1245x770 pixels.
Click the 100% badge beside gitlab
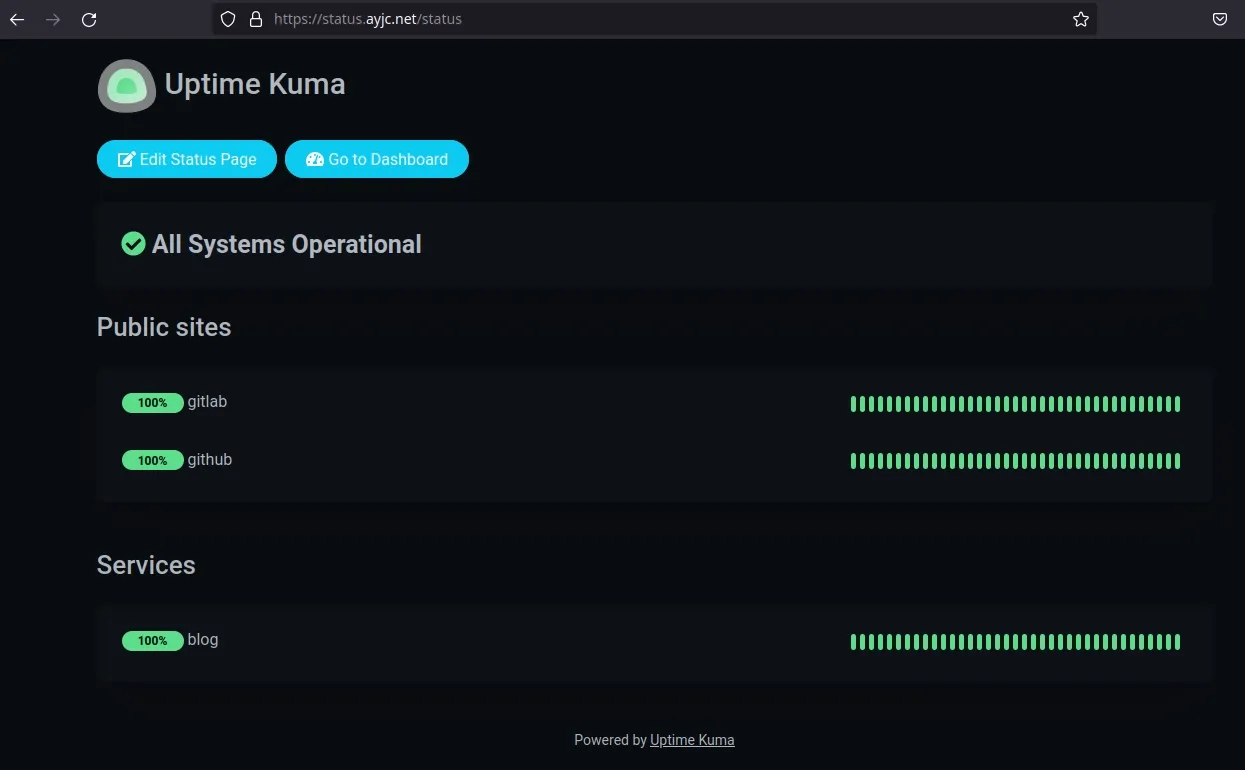click(153, 403)
